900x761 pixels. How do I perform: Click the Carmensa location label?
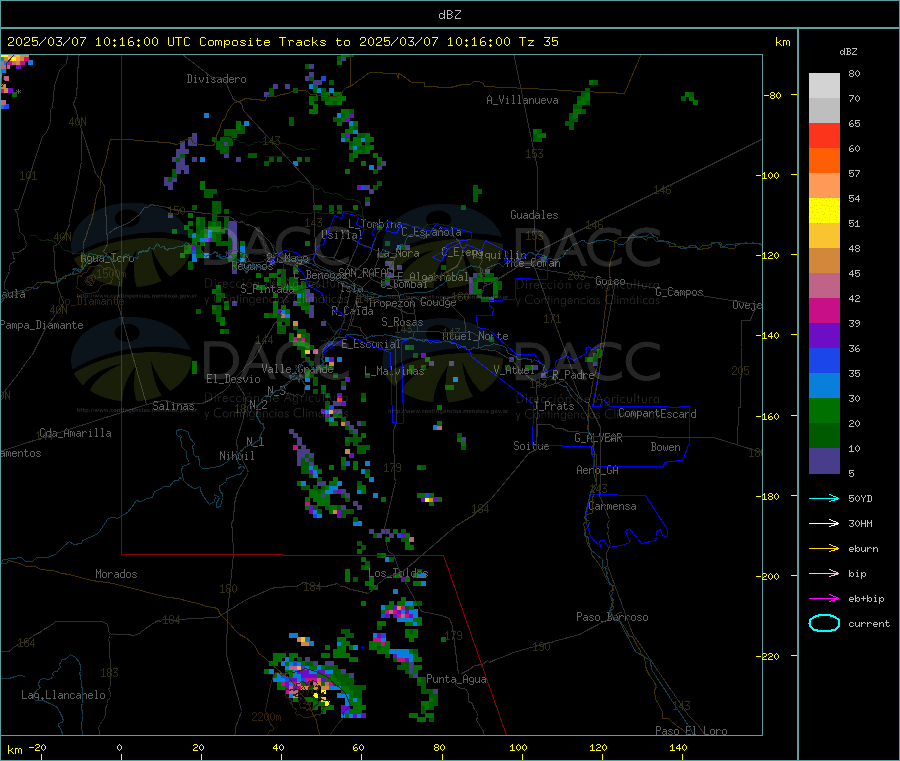(x=612, y=506)
